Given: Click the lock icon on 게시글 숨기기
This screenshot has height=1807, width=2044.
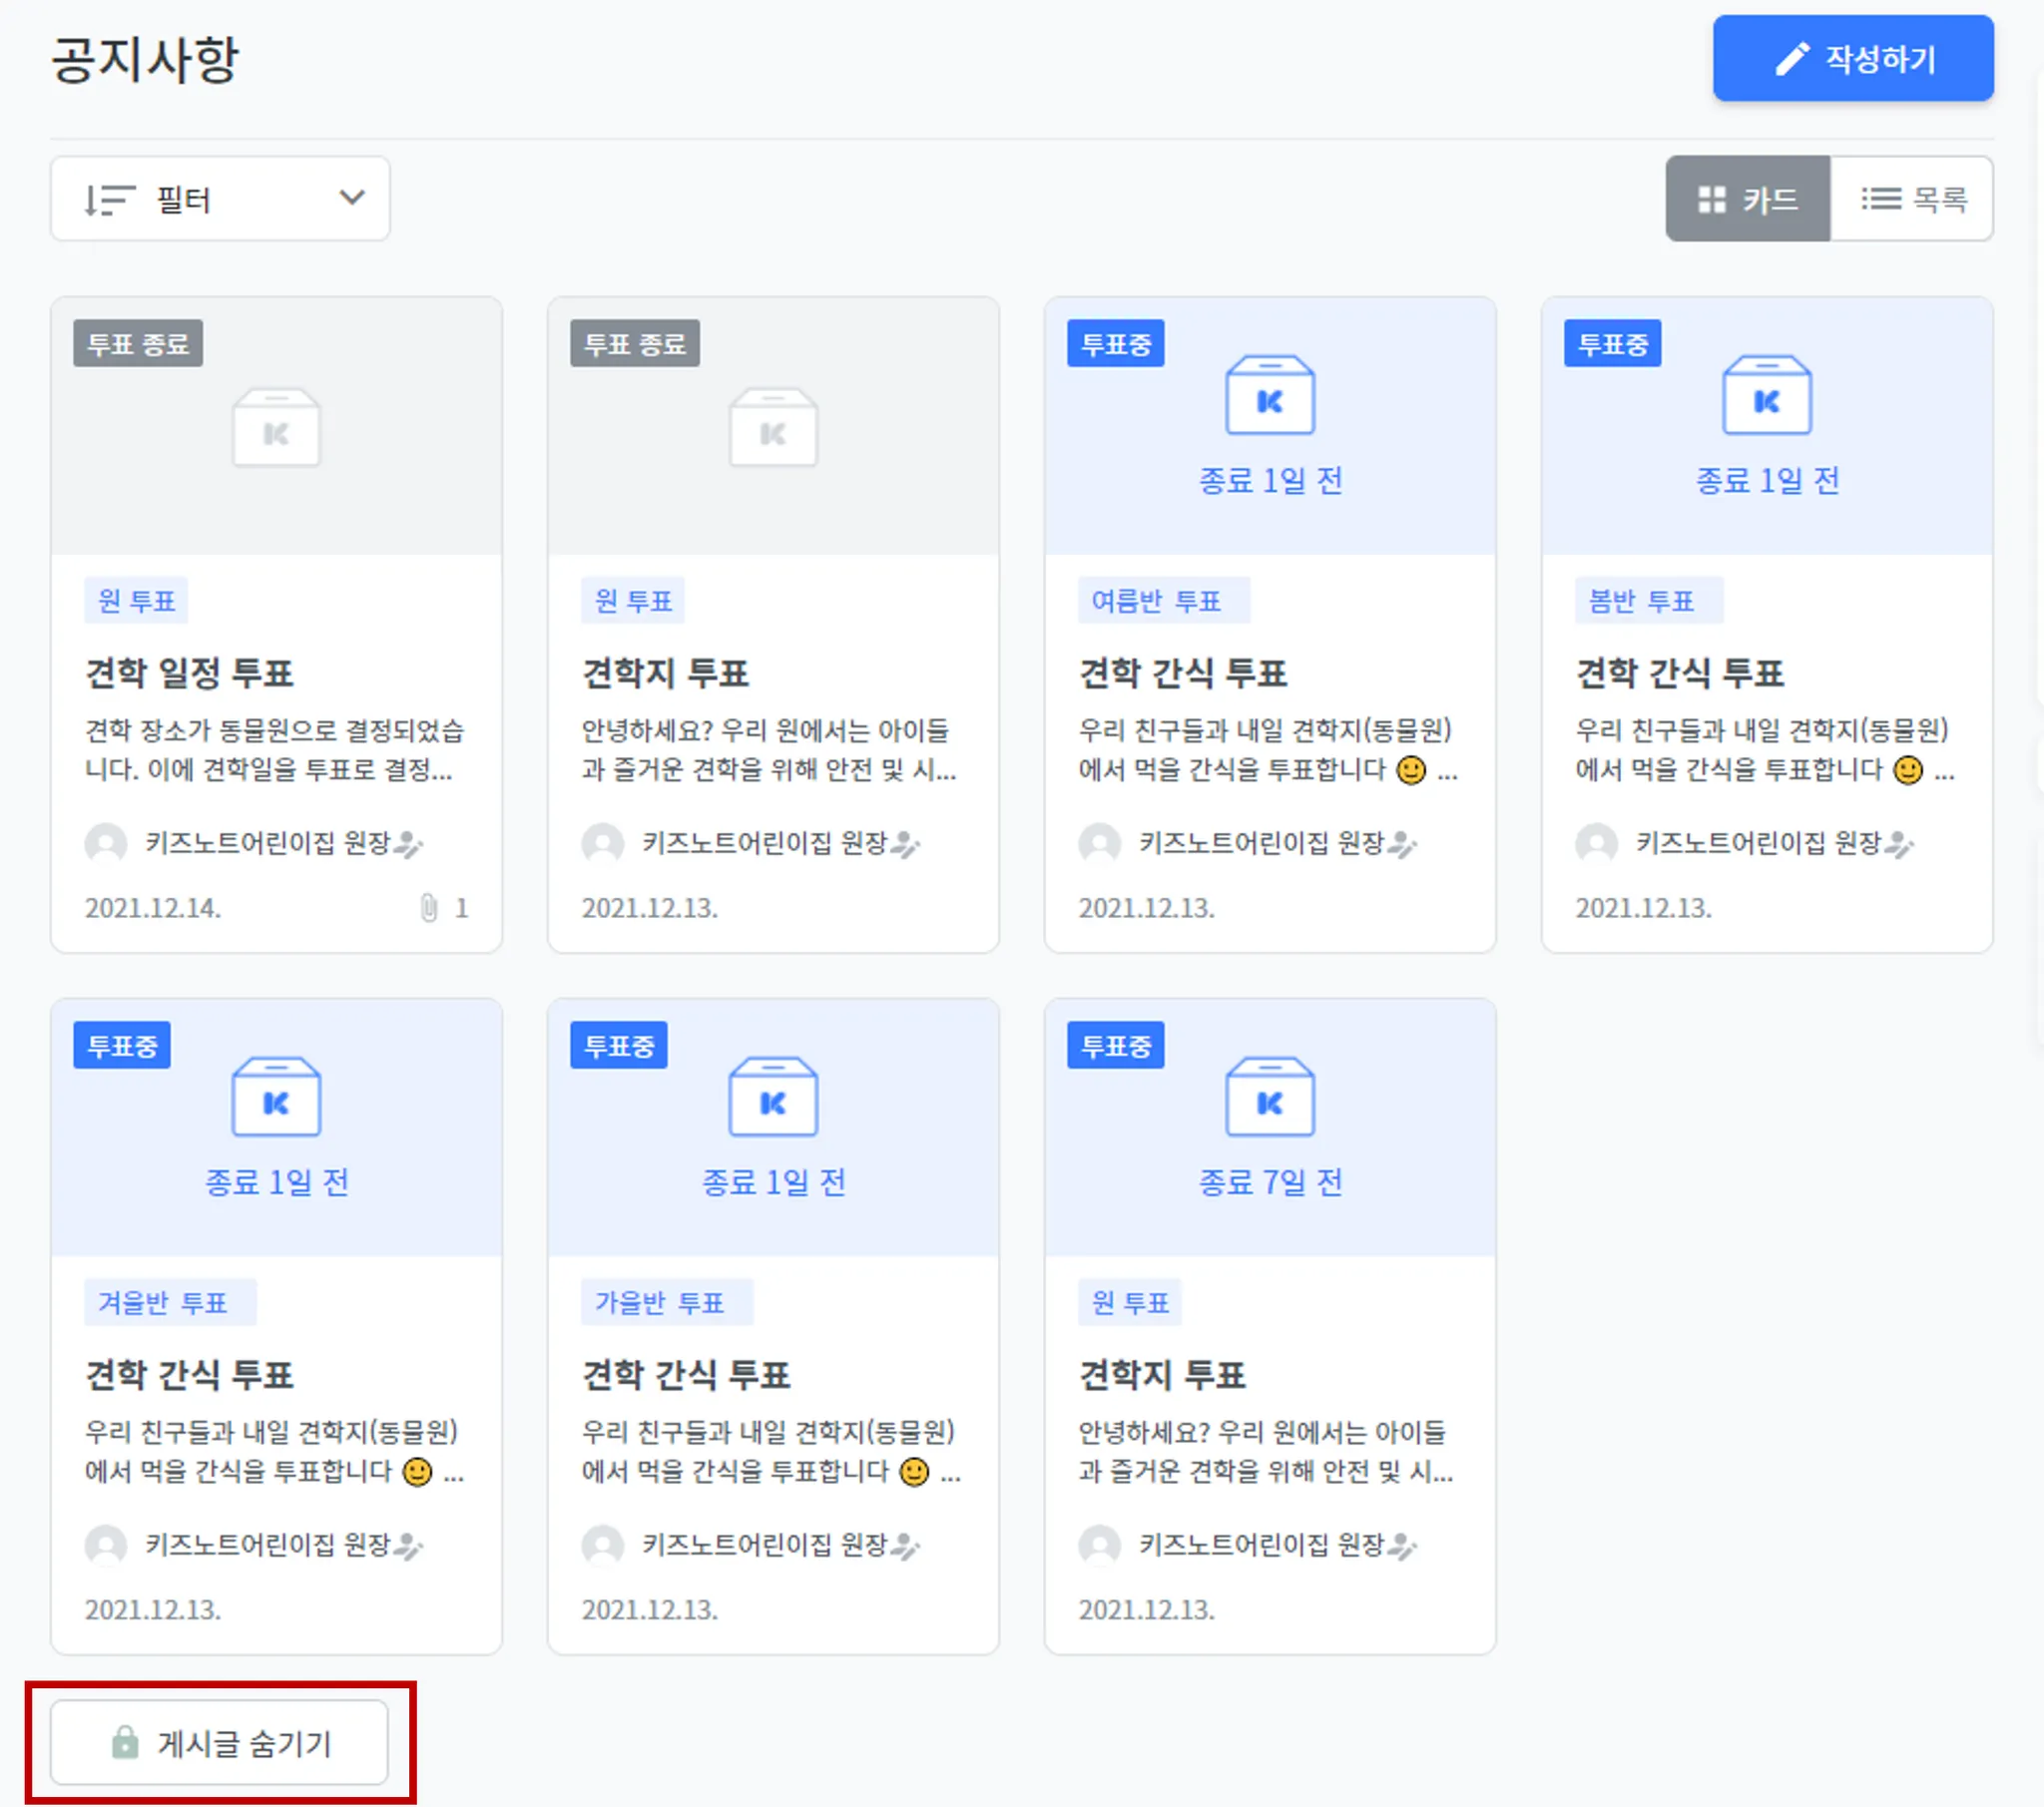Looking at the screenshot, I should click(x=125, y=1742).
